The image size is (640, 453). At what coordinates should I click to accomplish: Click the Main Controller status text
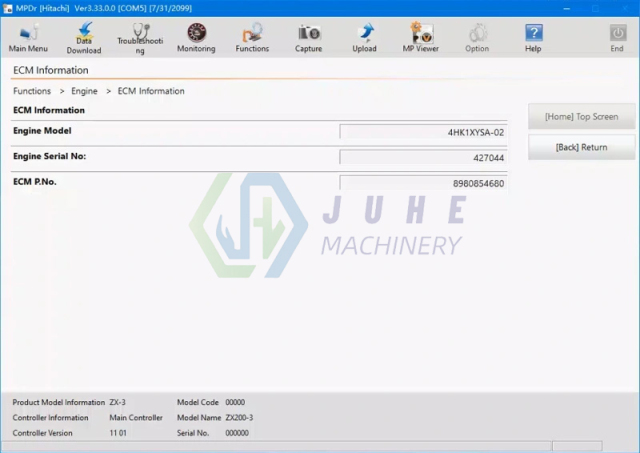coord(136,417)
